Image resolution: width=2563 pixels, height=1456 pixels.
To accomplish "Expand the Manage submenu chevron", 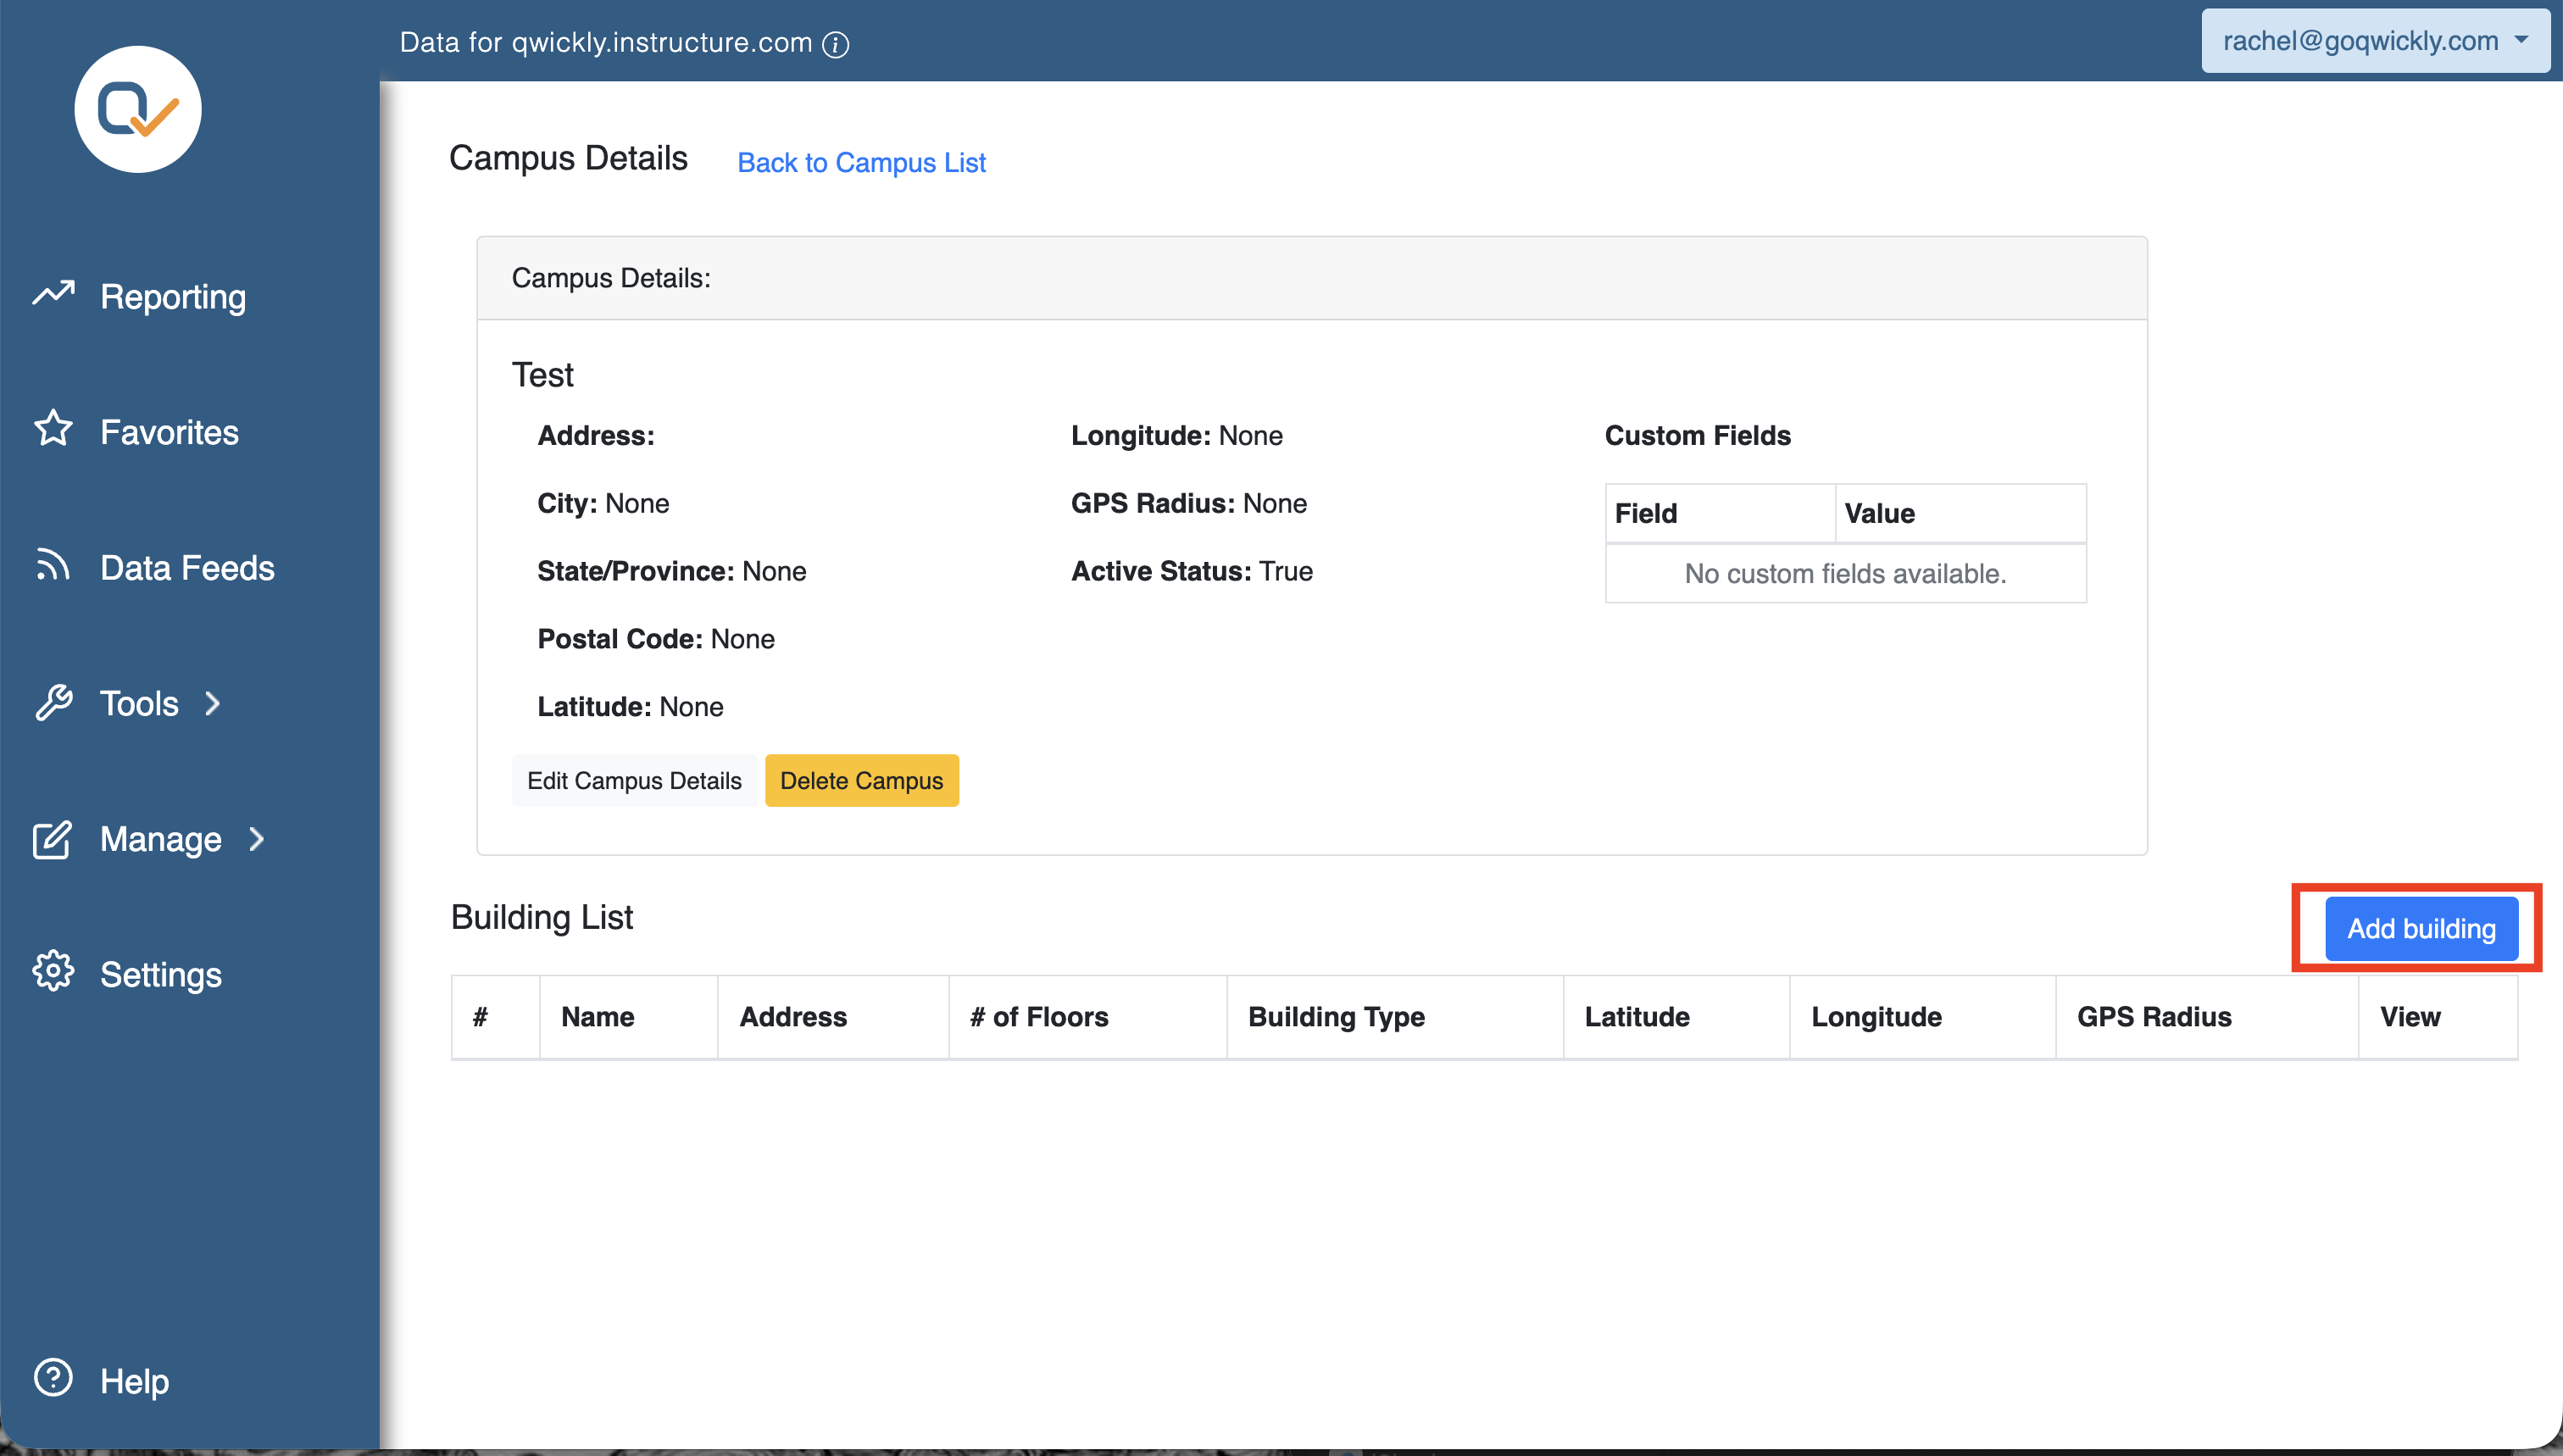I will pos(256,839).
